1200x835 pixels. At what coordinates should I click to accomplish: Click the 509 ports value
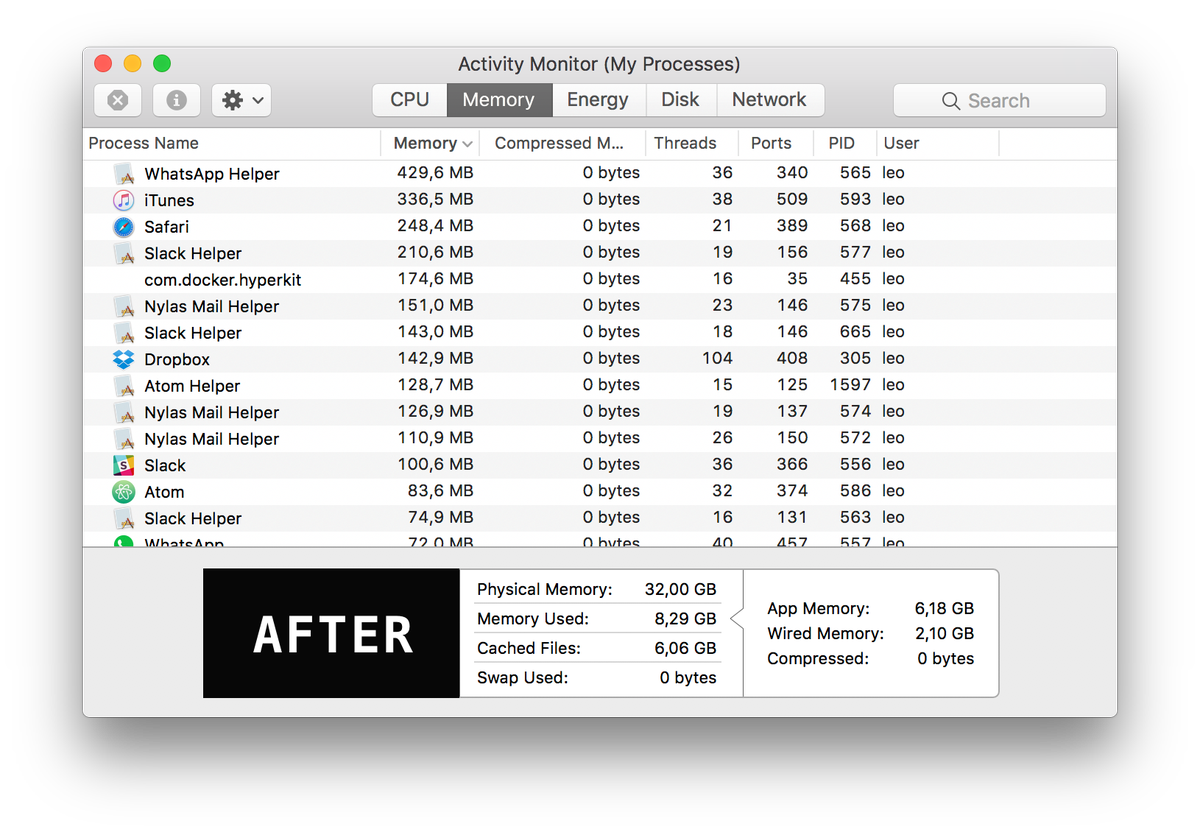click(x=792, y=199)
